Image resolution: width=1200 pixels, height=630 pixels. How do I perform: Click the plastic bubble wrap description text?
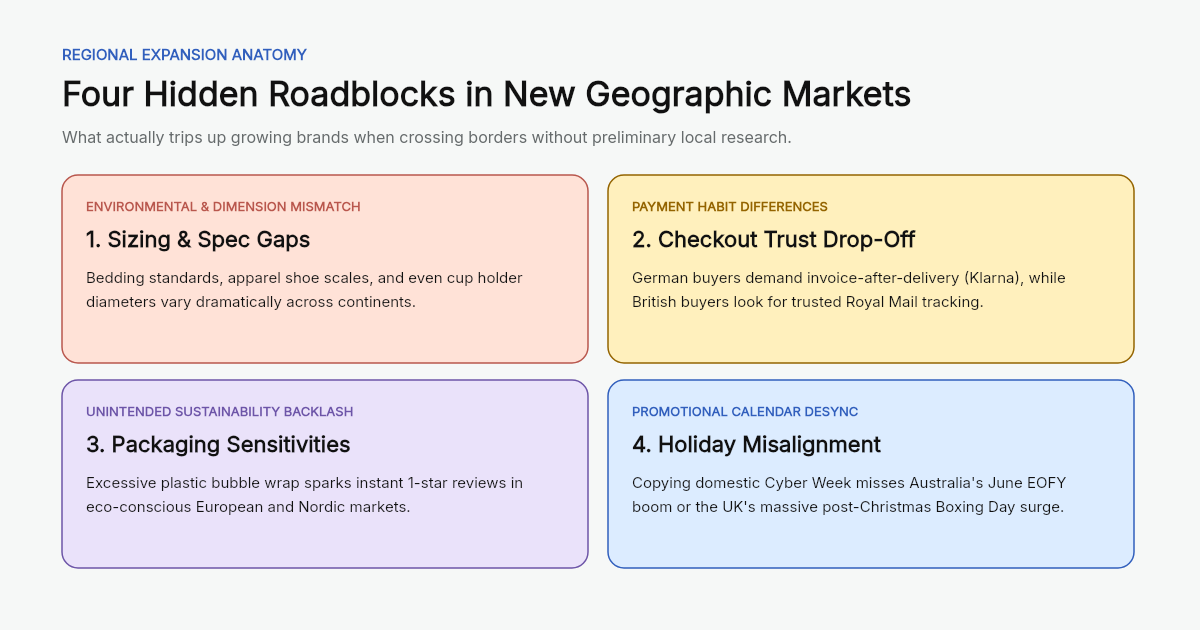point(304,495)
